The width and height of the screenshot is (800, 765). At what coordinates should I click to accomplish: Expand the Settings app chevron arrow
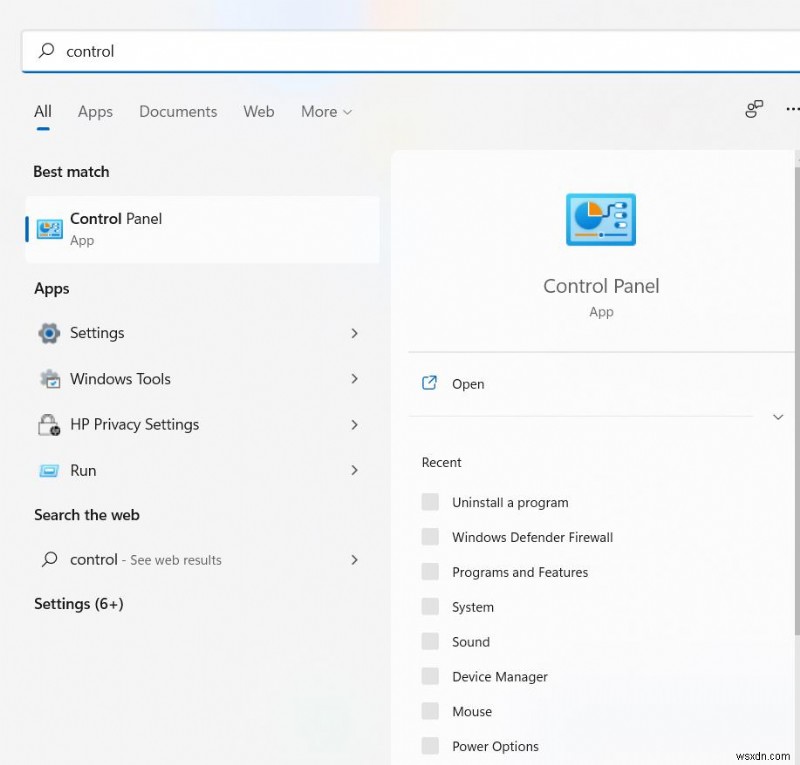(355, 333)
